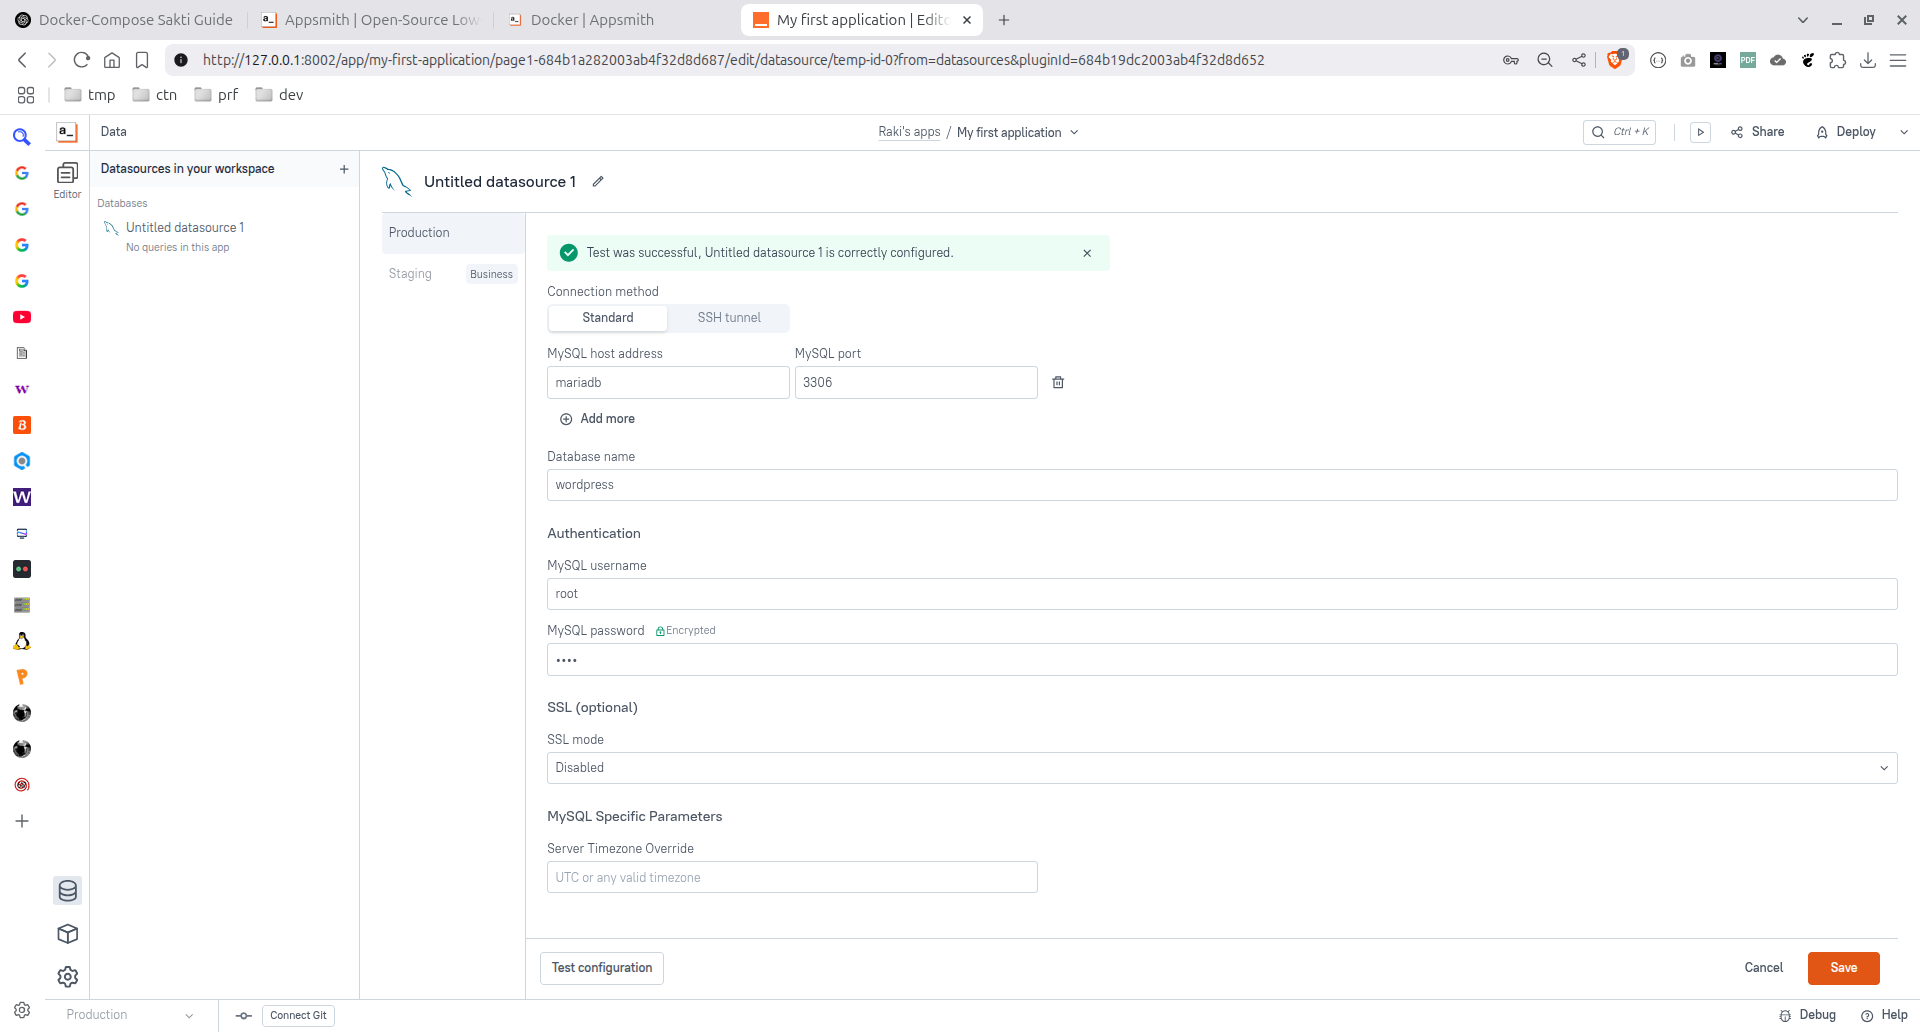Click the Server Timezone Override field

(792, 877)
